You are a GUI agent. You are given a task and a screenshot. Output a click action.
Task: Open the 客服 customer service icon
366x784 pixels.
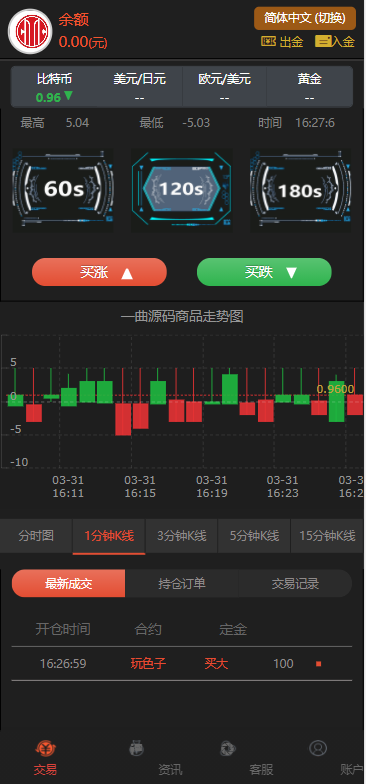click(228, 748)
